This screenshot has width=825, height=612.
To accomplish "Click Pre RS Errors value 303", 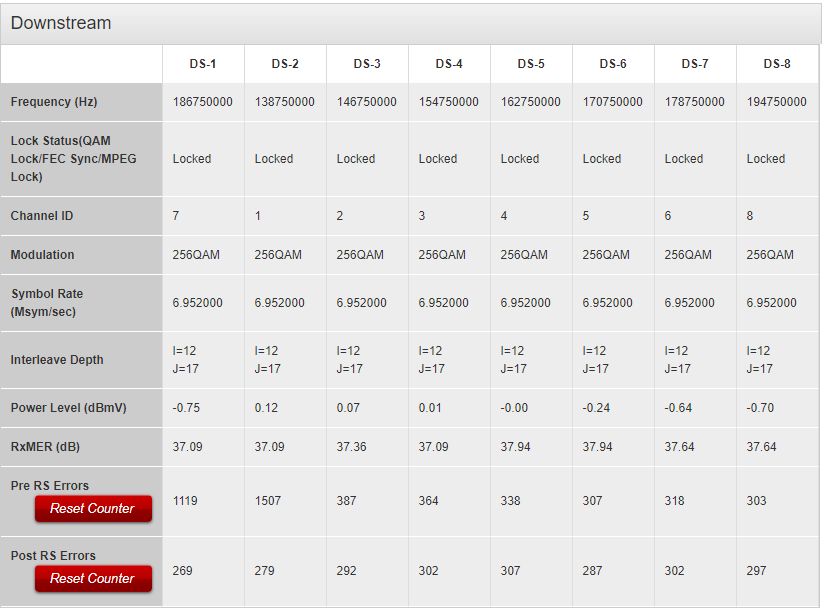I will (757, 500).
